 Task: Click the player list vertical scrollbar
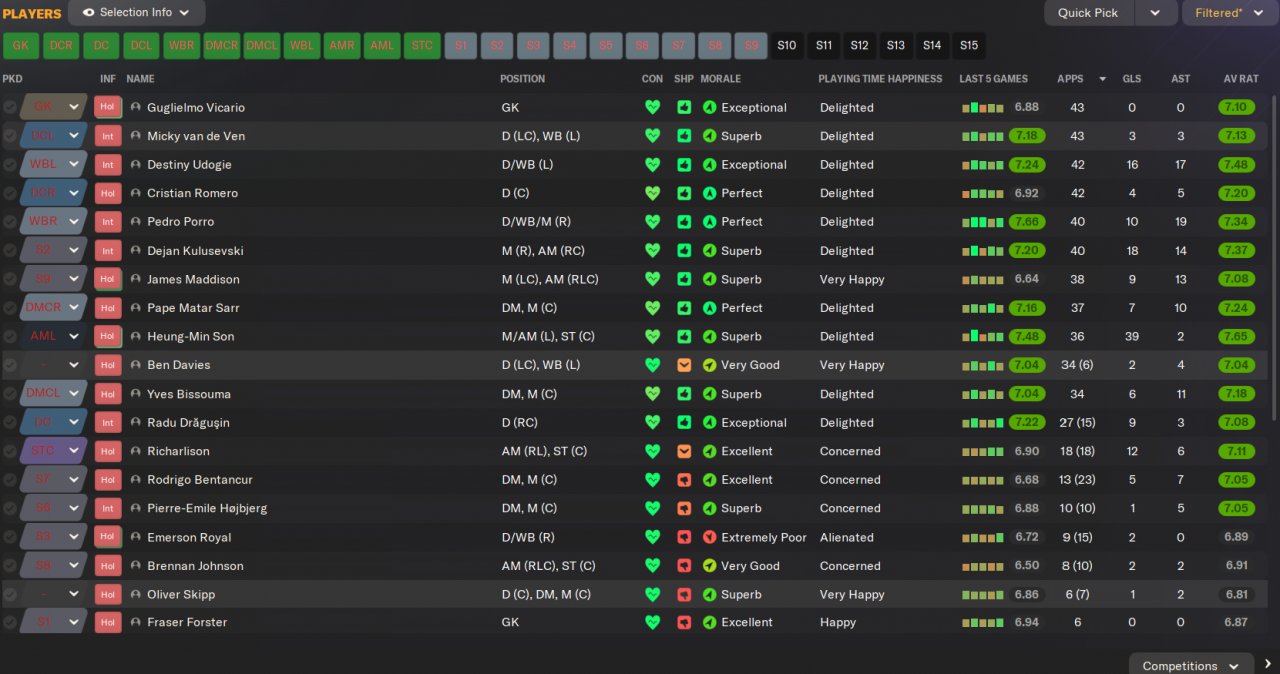1274,260
